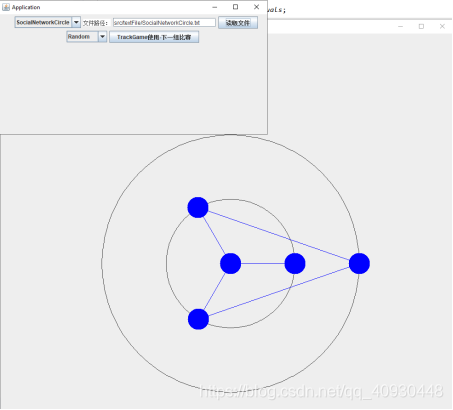
Task: Click the 读取文件 button
Action: [238, 23]
